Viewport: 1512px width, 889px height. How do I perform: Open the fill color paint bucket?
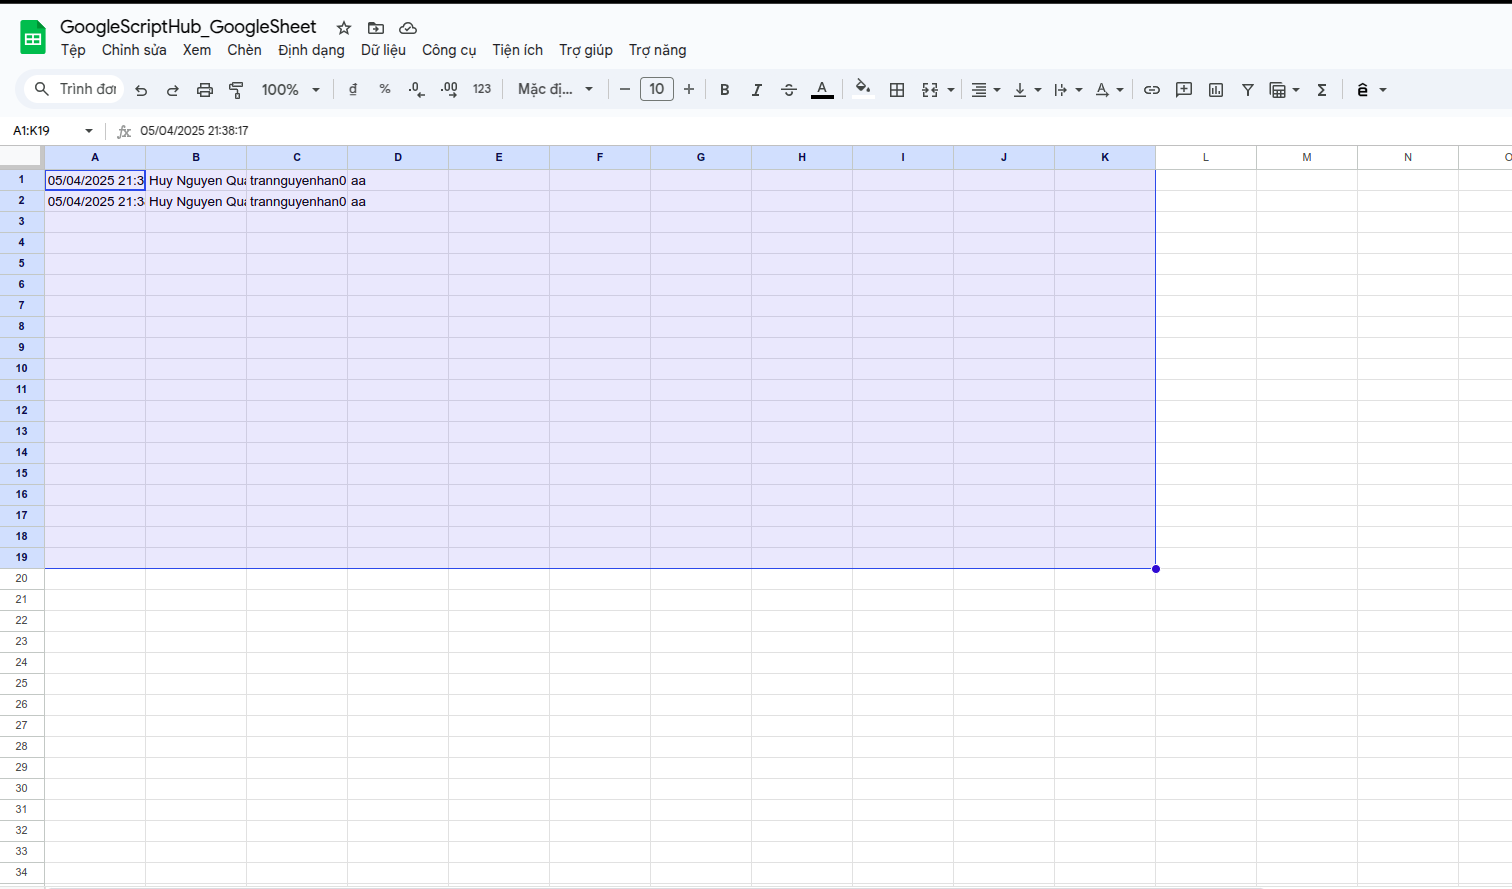click(863, 89)
